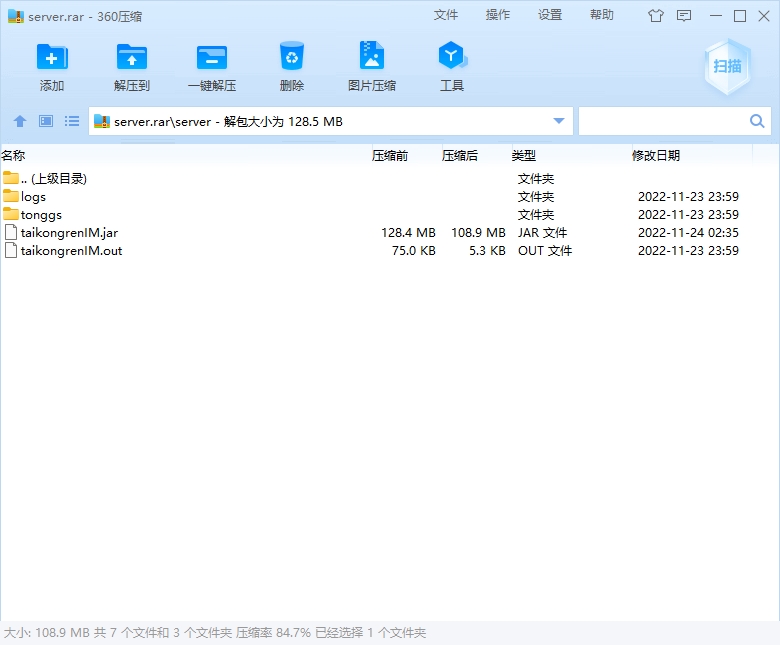Select the 'taikongrenIM.out' file name
Image resolution: width=780 pixels, height=645 pixels.
coord(72,251)
